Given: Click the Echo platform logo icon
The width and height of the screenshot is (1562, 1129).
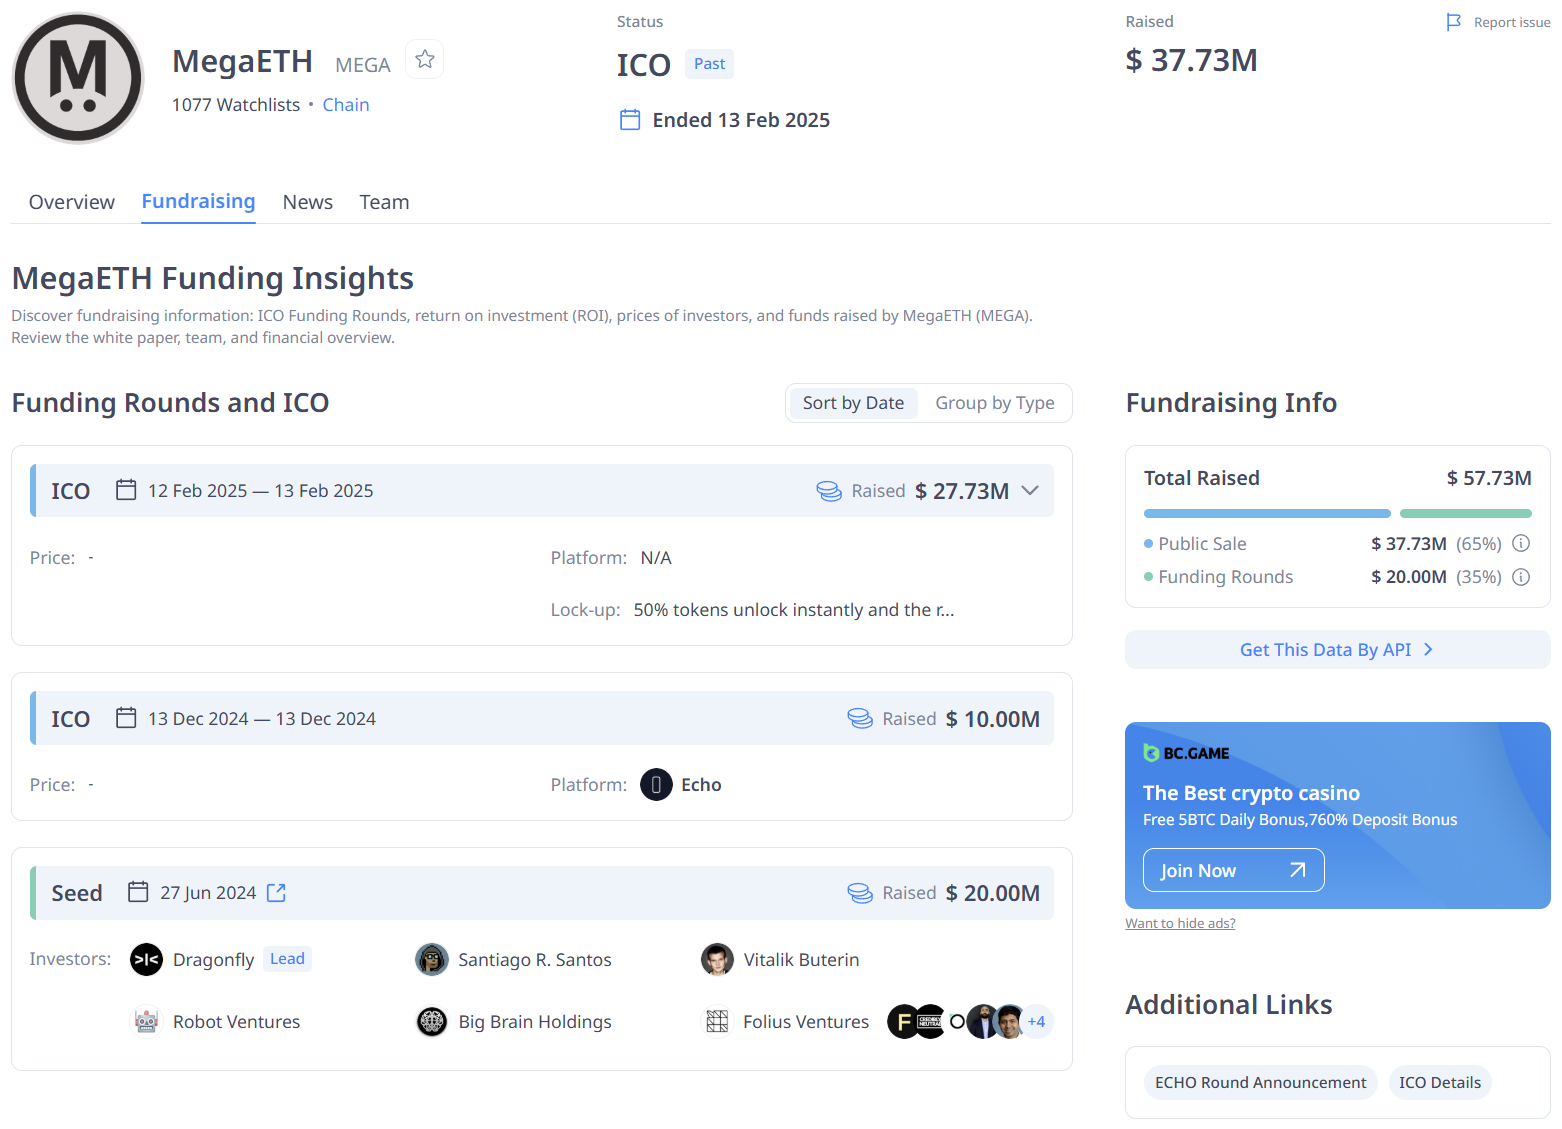Looking at the screenshot, I should [x=656, y=785].
